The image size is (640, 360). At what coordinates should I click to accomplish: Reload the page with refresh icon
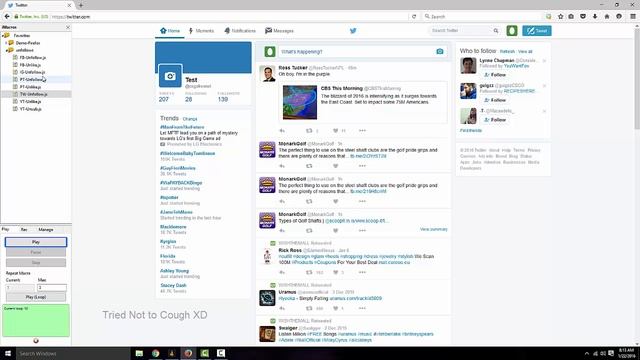click(x=414, y=16)
